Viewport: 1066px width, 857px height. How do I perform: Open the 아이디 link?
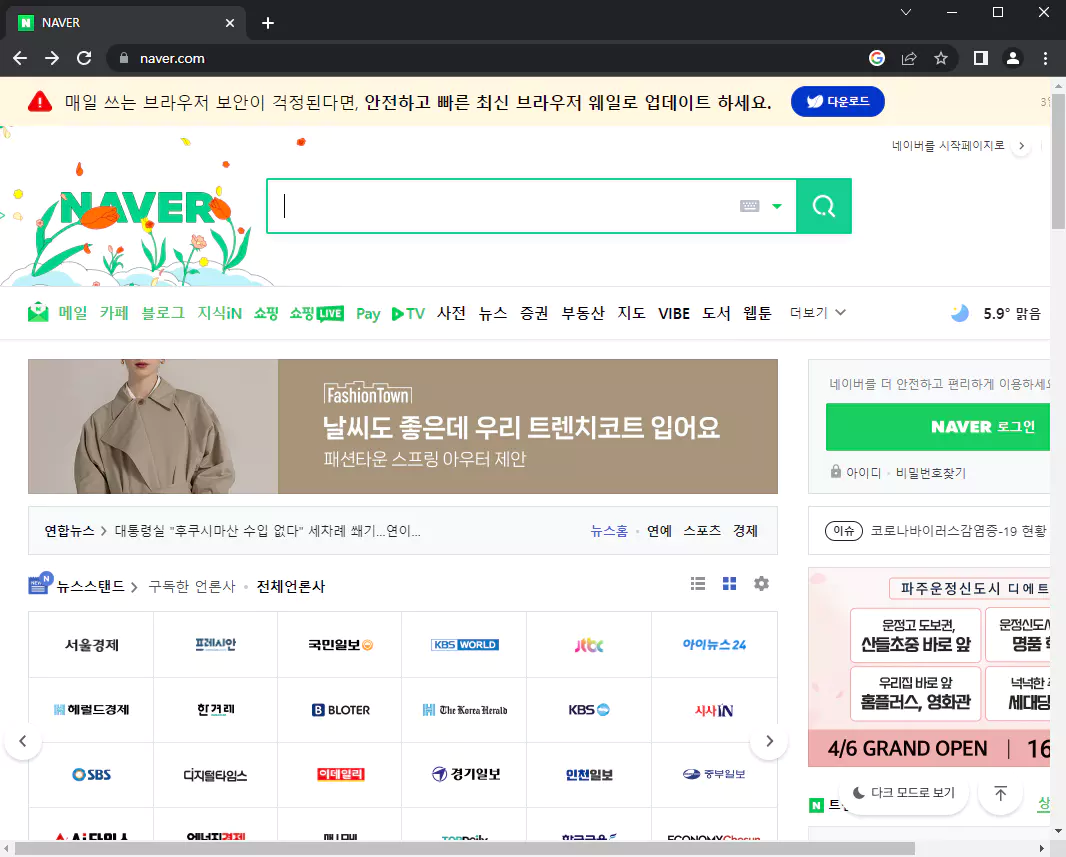863,472
